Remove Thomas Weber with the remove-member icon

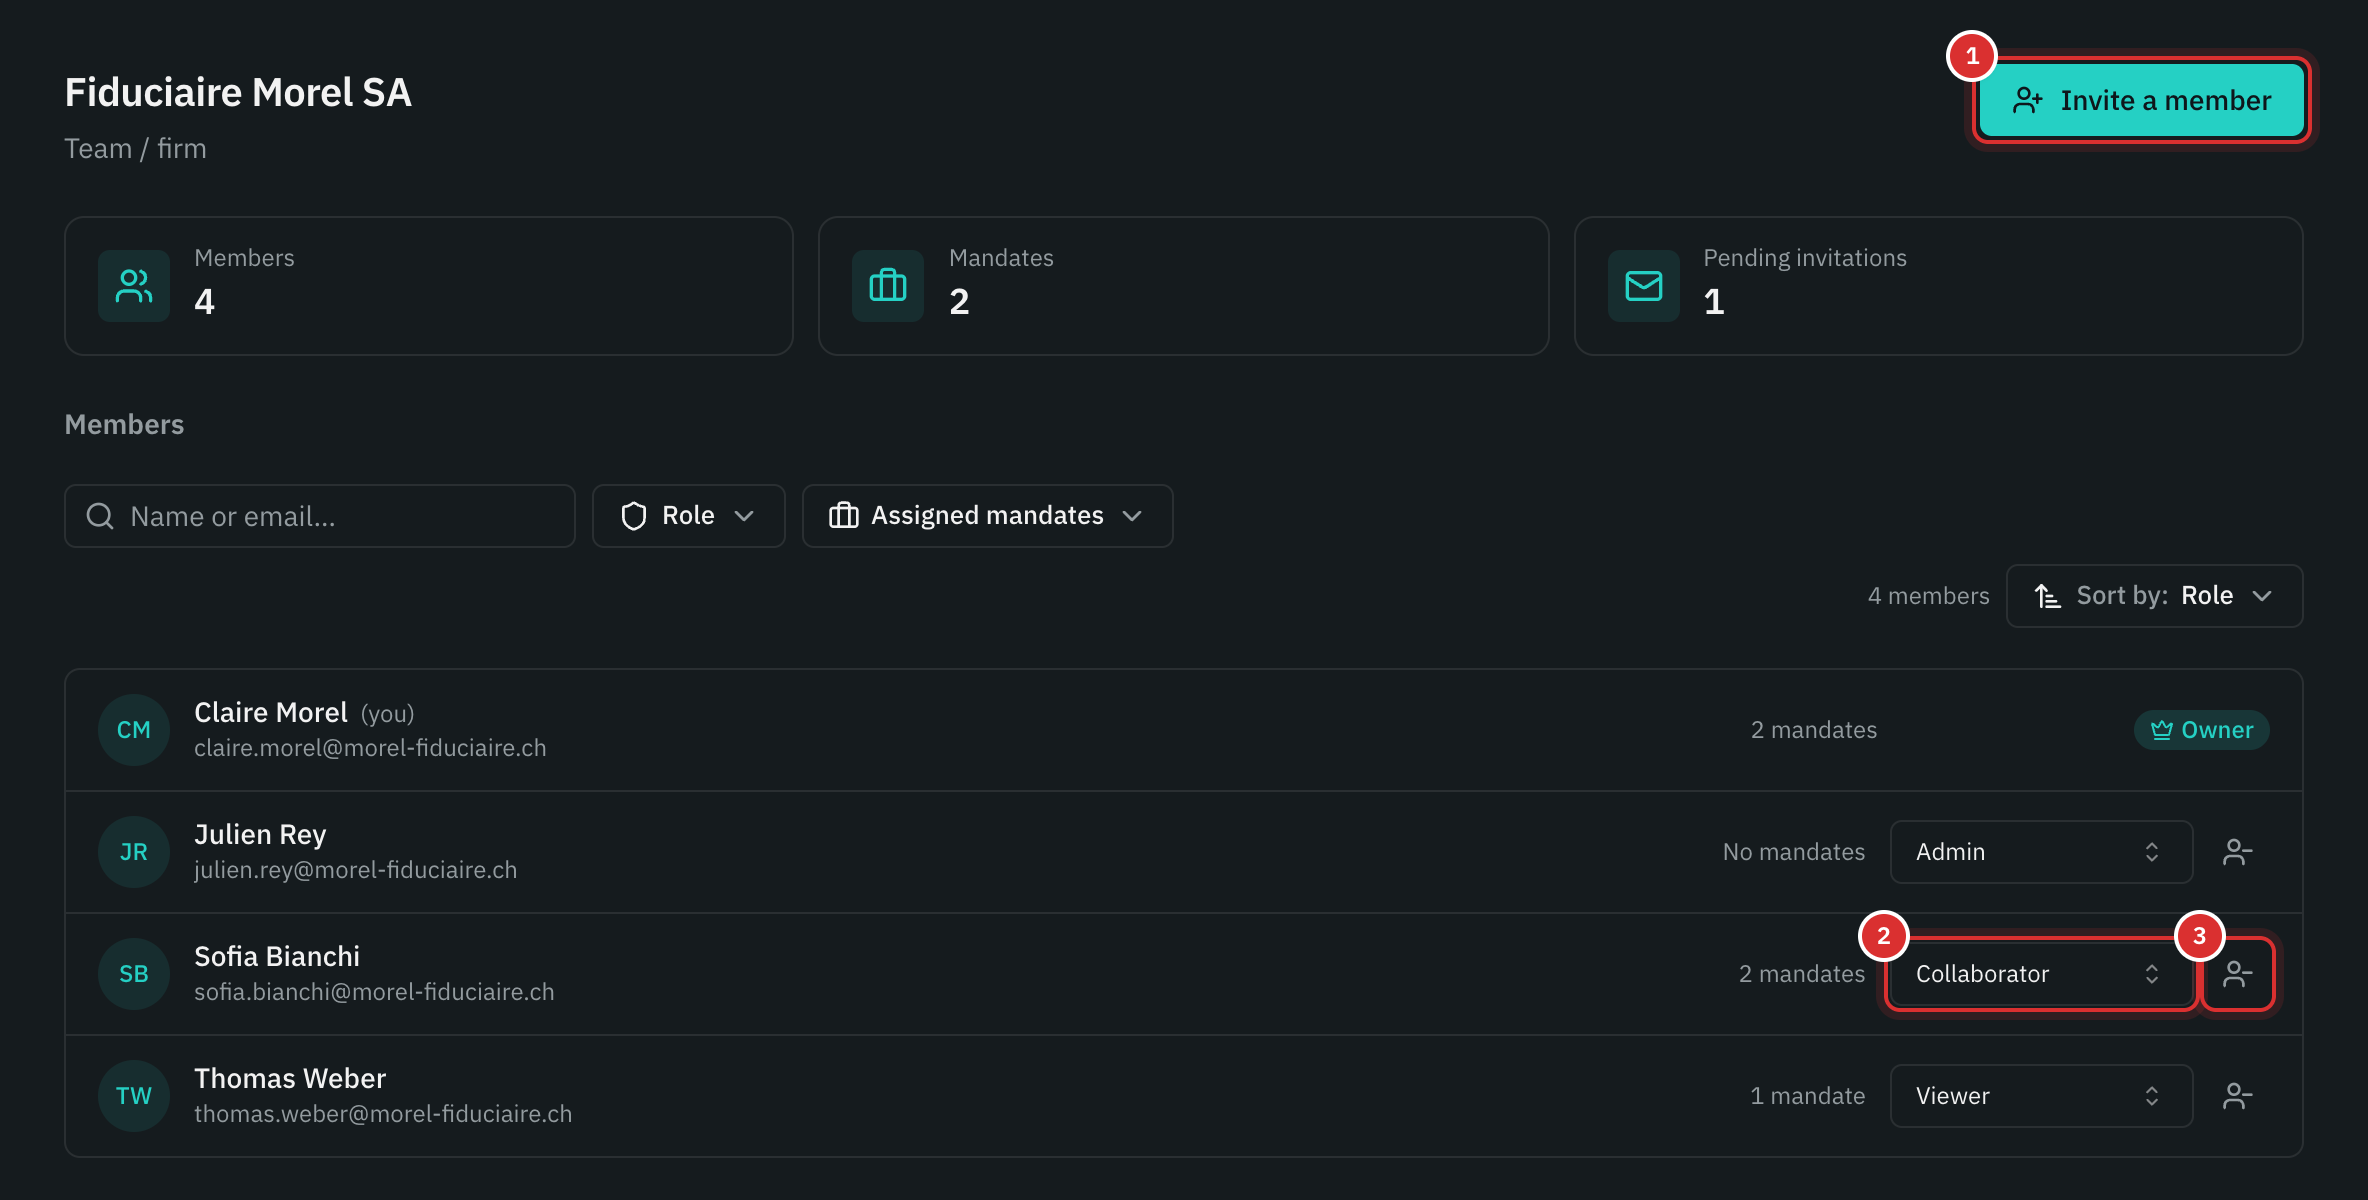pyautogui.click(x=2238, y=1096)
